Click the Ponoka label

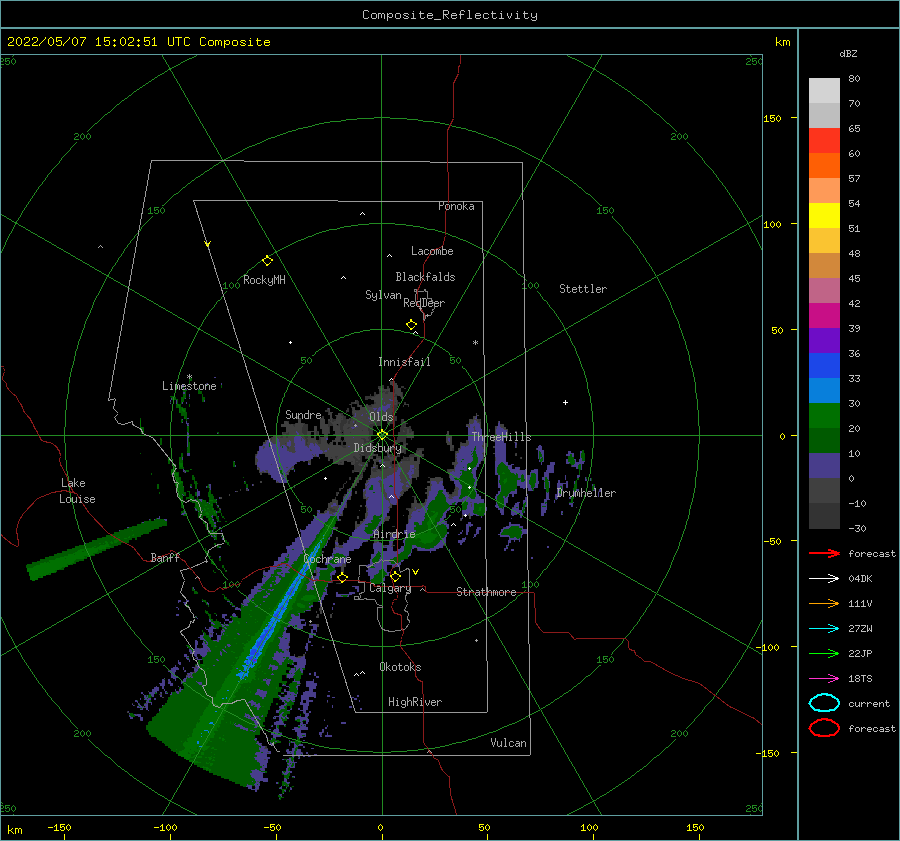(456, 206)
